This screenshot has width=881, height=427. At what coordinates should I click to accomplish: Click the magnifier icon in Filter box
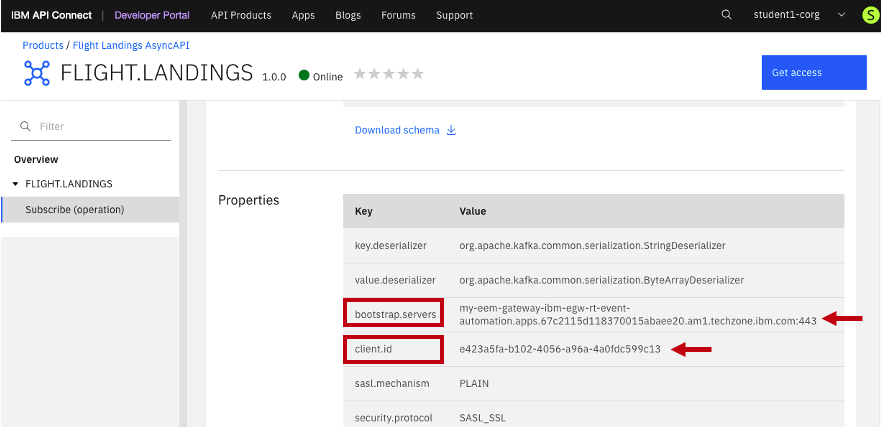pos(25,127)
